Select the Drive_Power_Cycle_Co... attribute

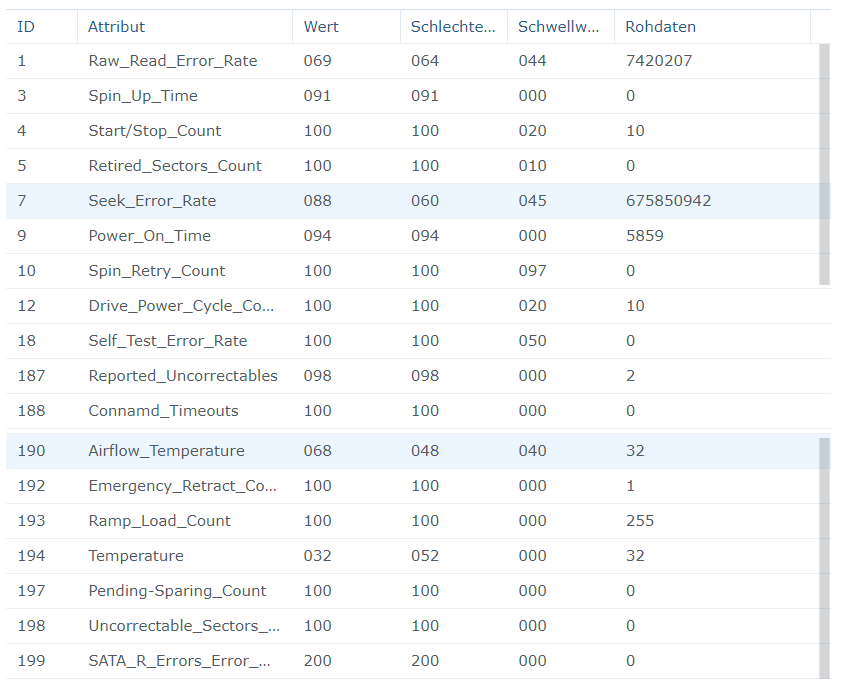pos(181,306)
